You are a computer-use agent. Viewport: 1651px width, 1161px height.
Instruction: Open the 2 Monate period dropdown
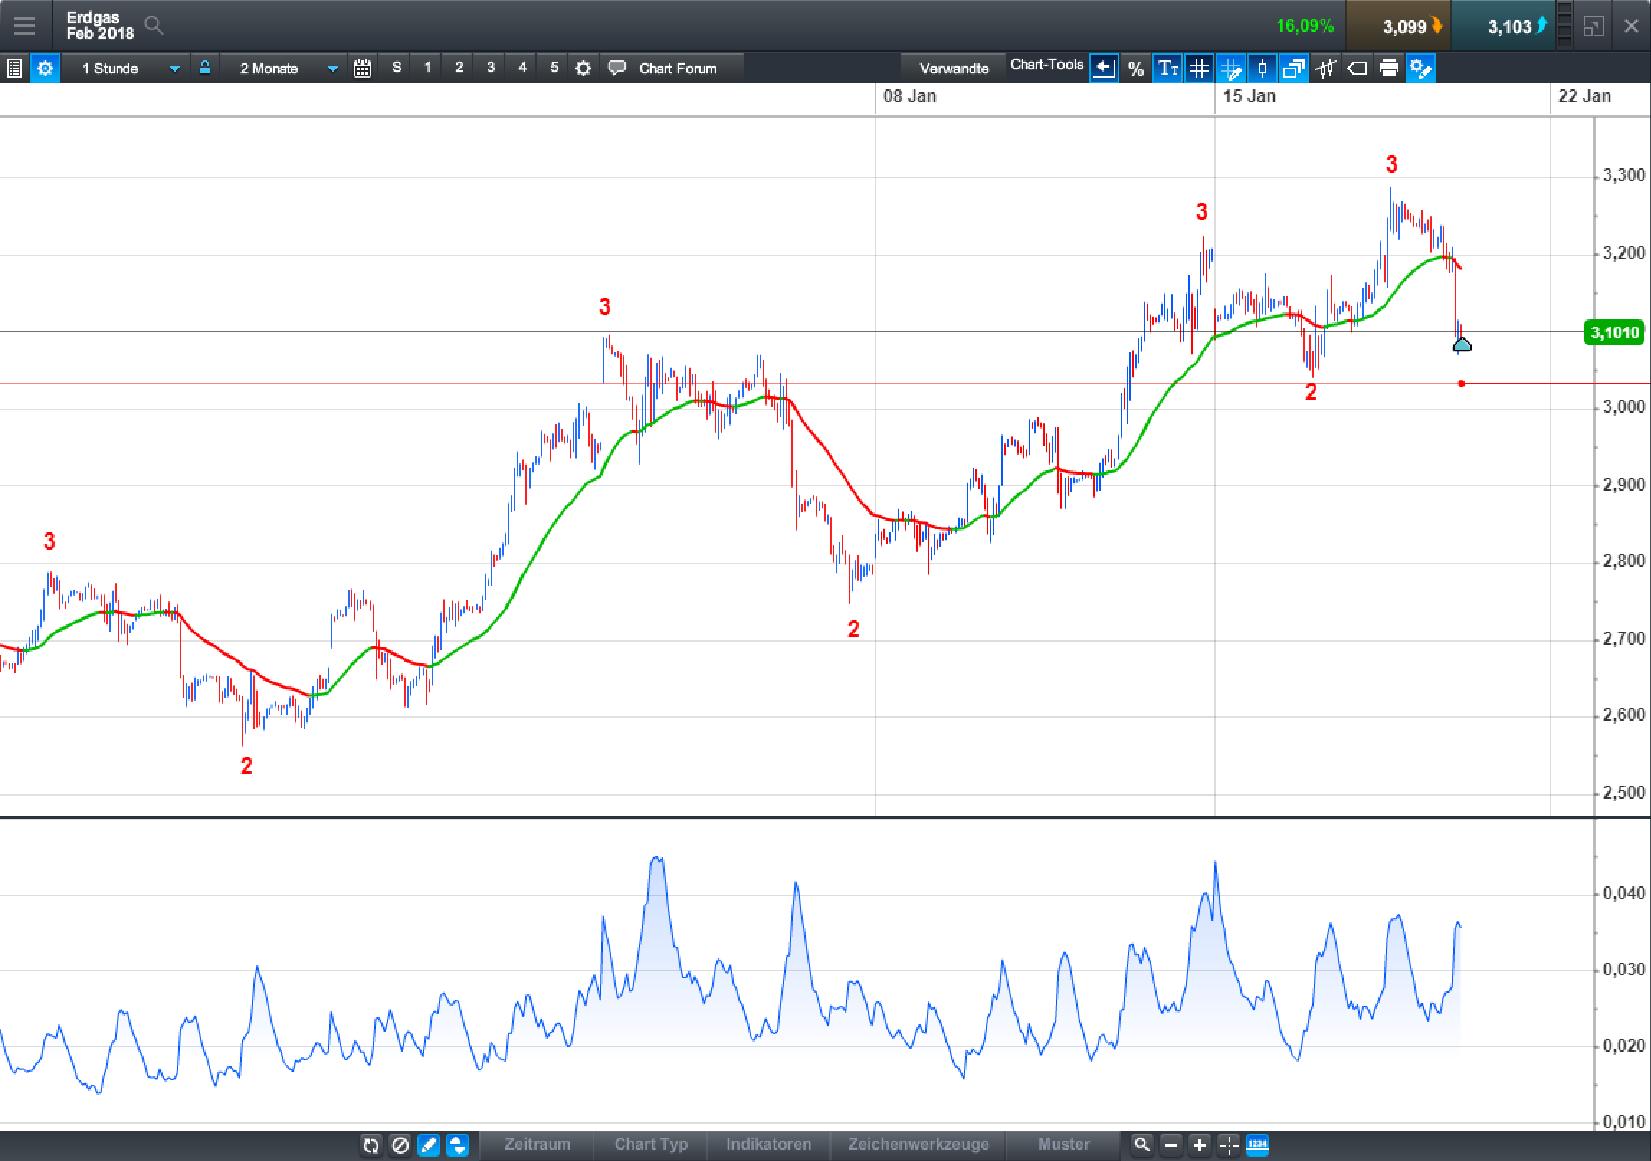(285, 68)
